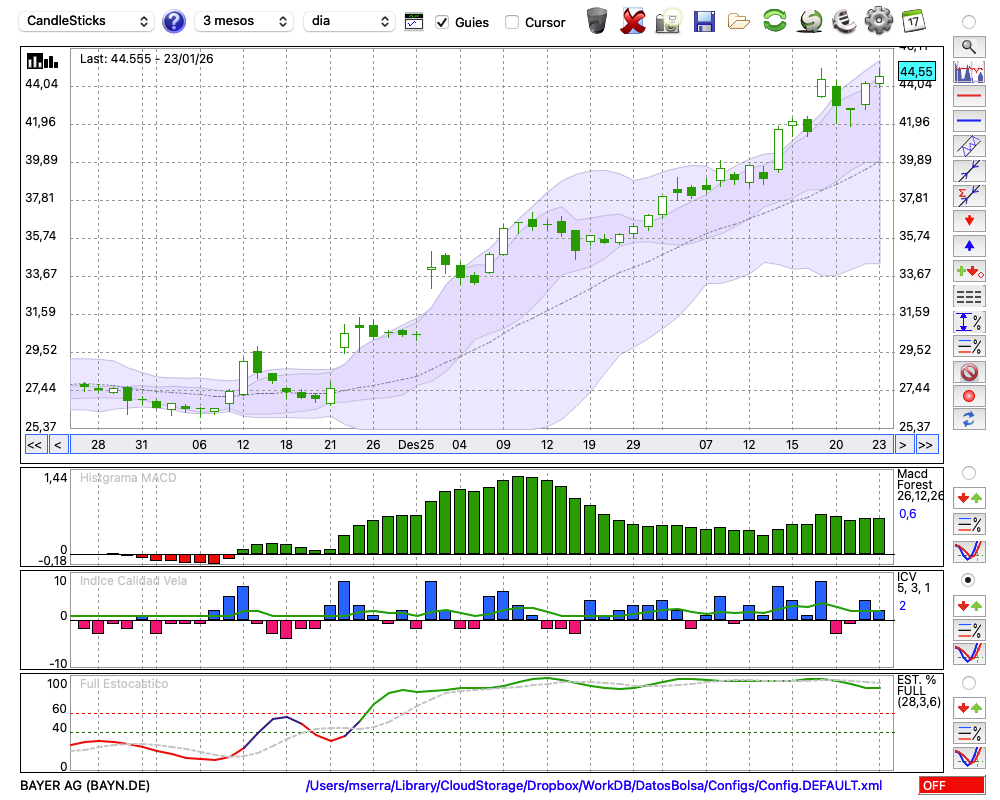Expand the dia interval dropdown
This screenshot has height=800, width=1000.
tap(349, 21)
